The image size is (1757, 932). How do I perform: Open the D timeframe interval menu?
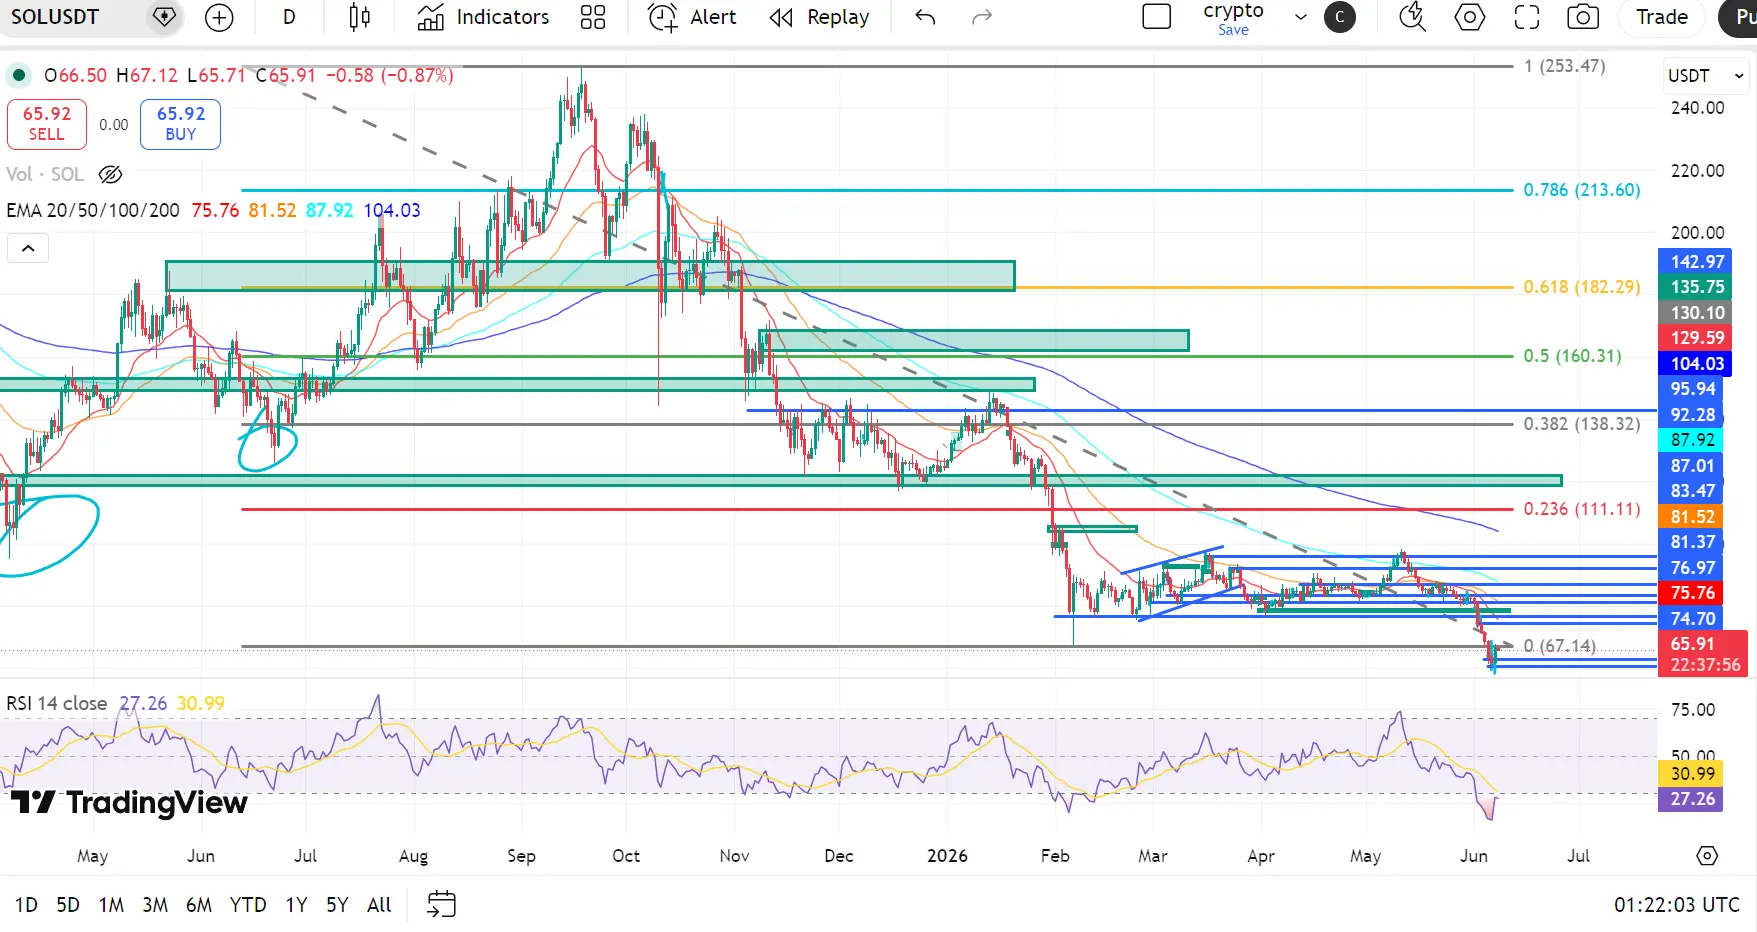(x=289, y=17)
